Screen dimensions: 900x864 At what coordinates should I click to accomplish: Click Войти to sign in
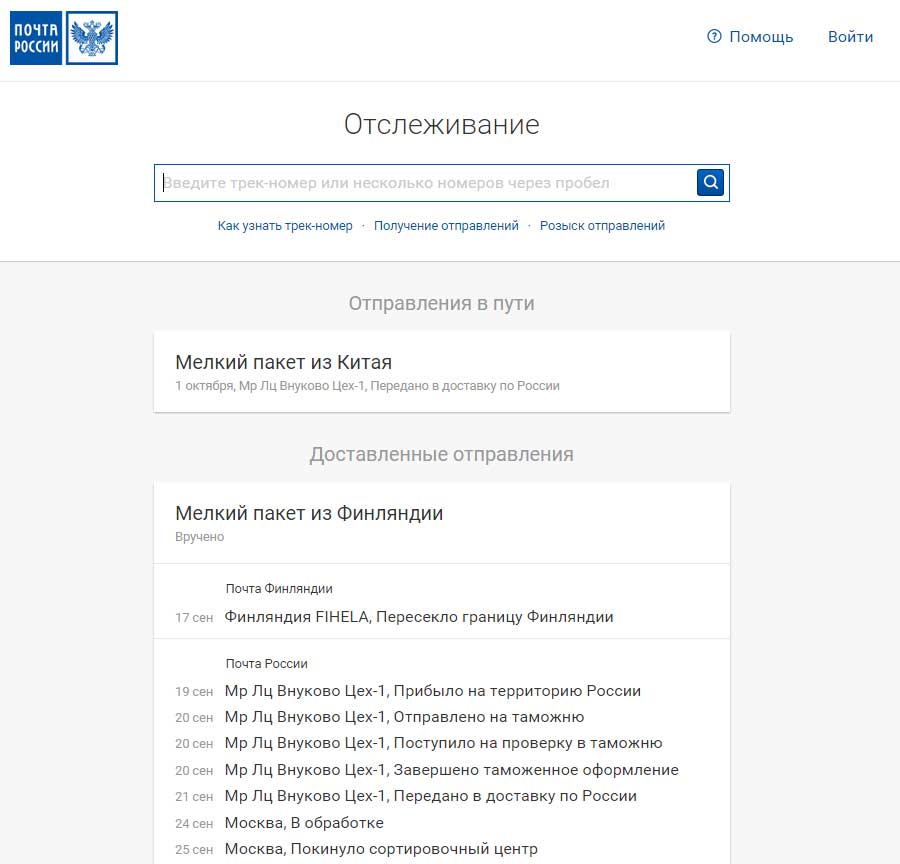pos(850,37)
